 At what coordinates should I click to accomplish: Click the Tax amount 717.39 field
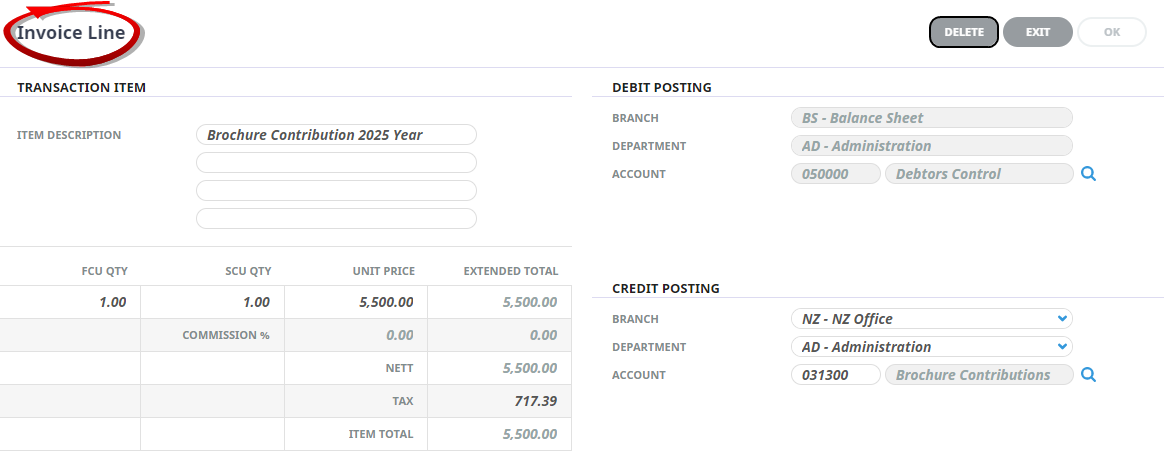tap(500, 402)
